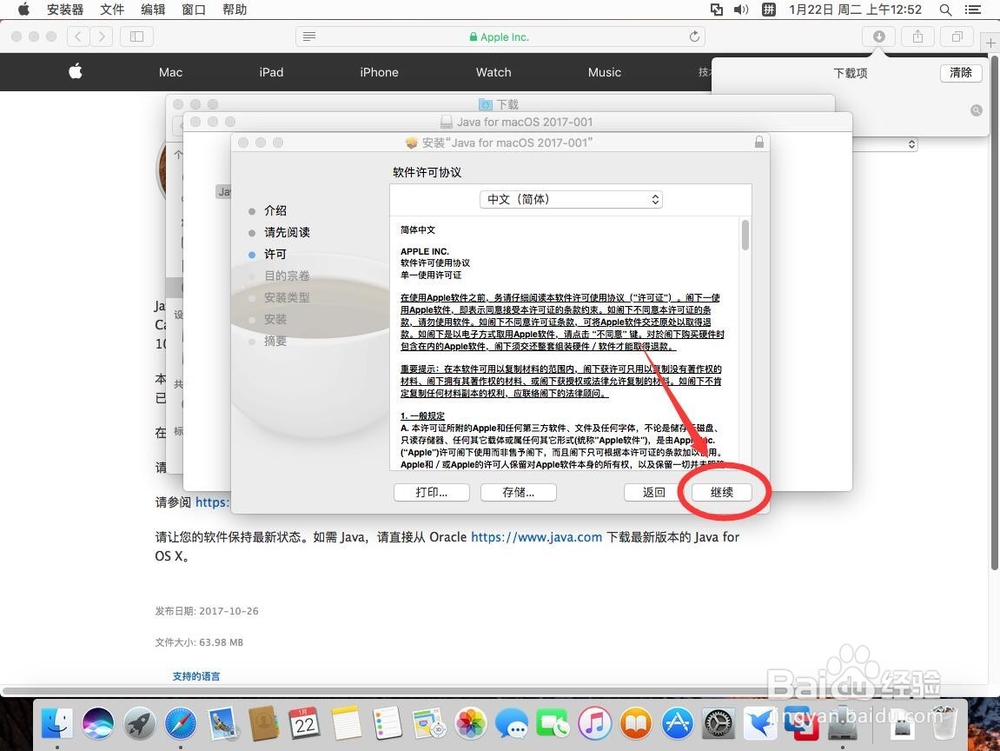
Task: Click the Safari share icon
Action: click(917, 36)
